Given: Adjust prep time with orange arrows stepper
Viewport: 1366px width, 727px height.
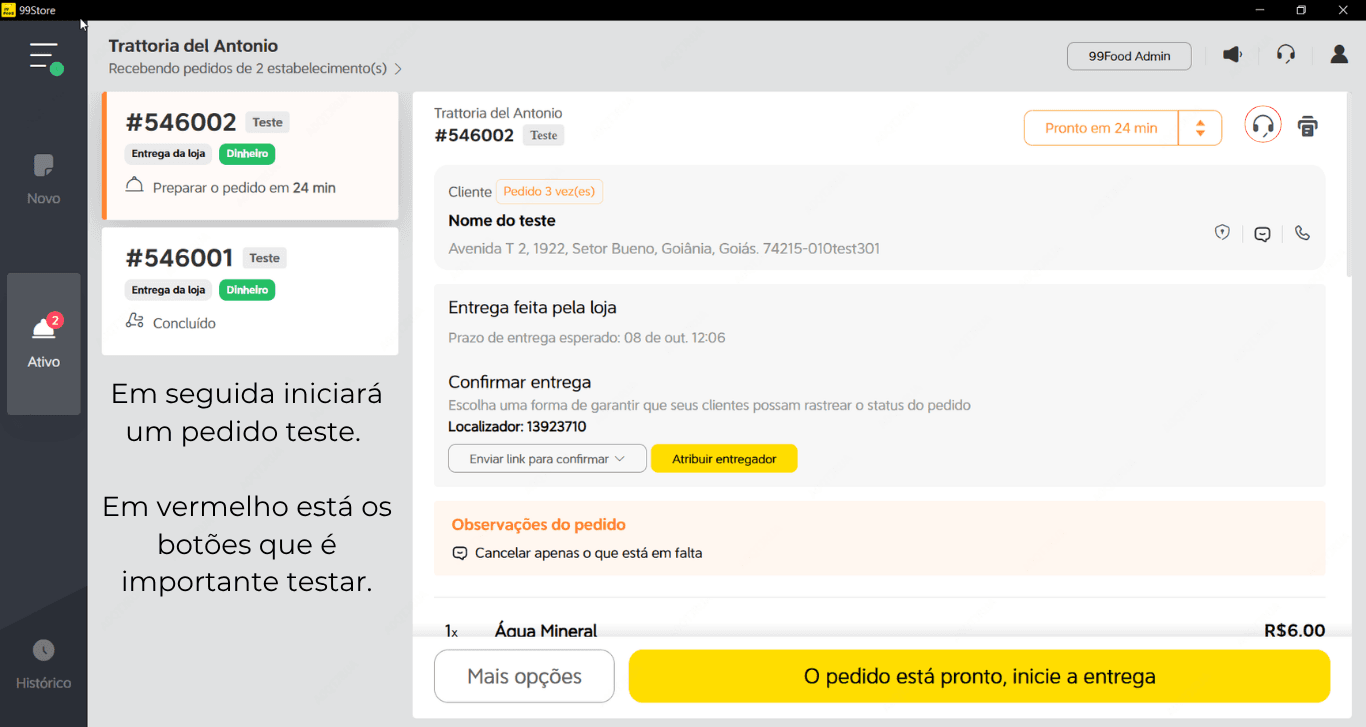Looking at the screenshot, I should 1200,128.
